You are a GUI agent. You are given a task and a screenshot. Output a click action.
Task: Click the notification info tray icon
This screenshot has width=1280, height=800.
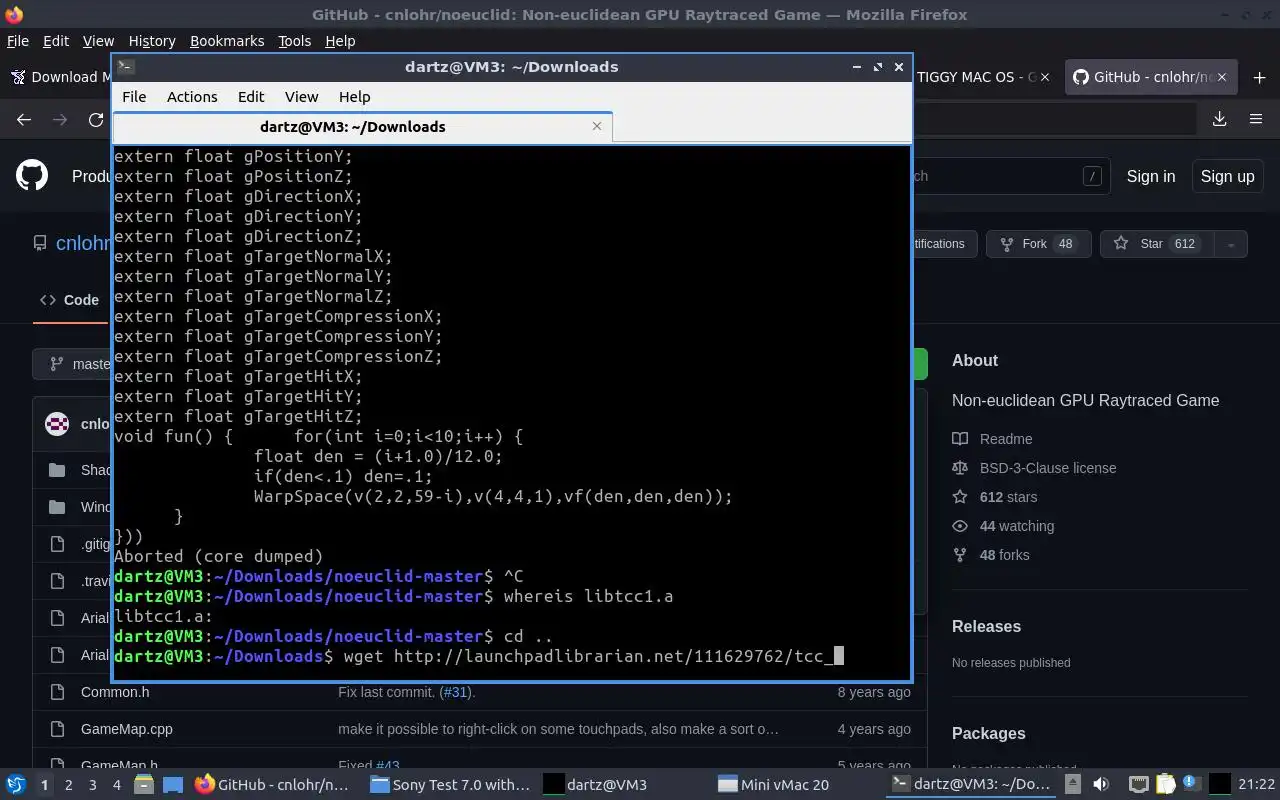click(1191, 785)
